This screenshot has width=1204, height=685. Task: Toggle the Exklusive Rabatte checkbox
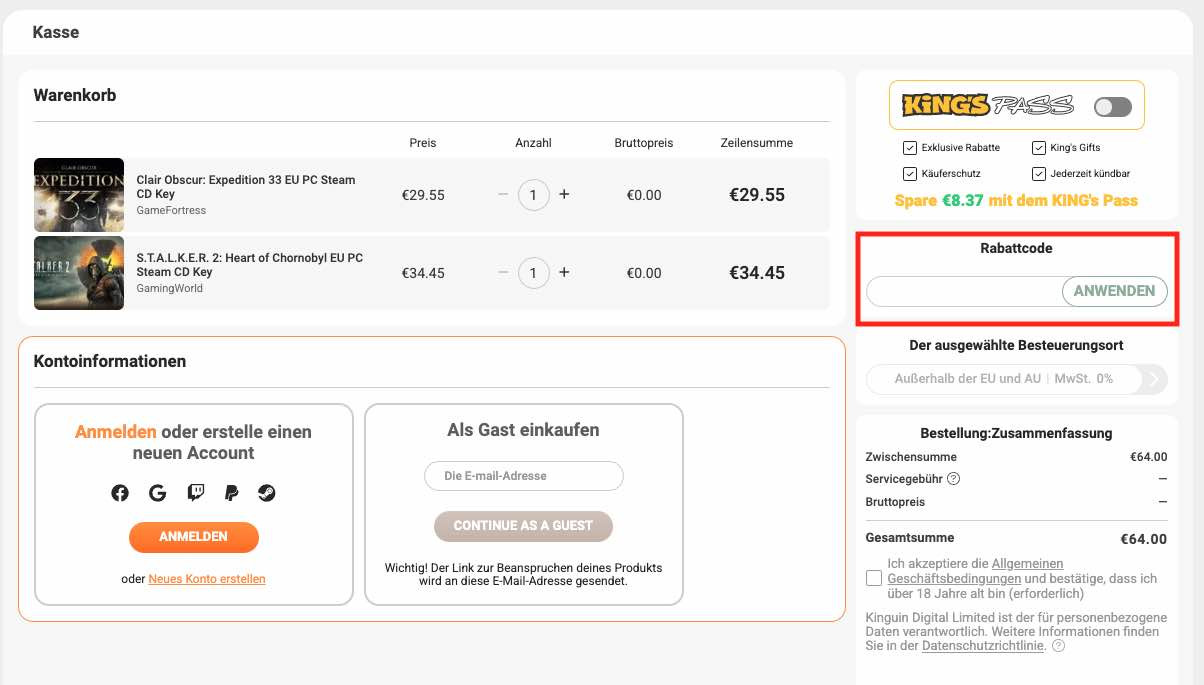(x=909, y=148)
